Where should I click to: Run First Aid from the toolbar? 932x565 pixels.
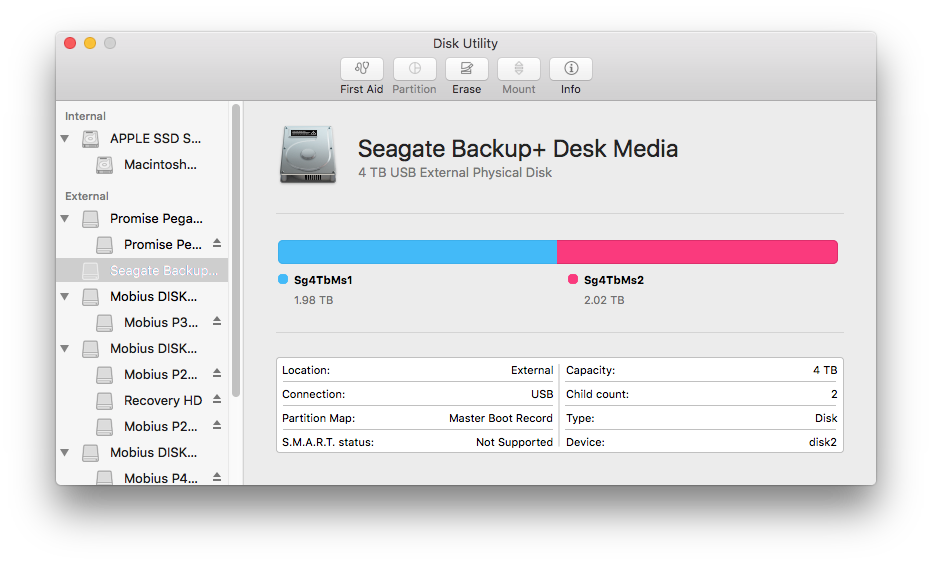point(361,69)
